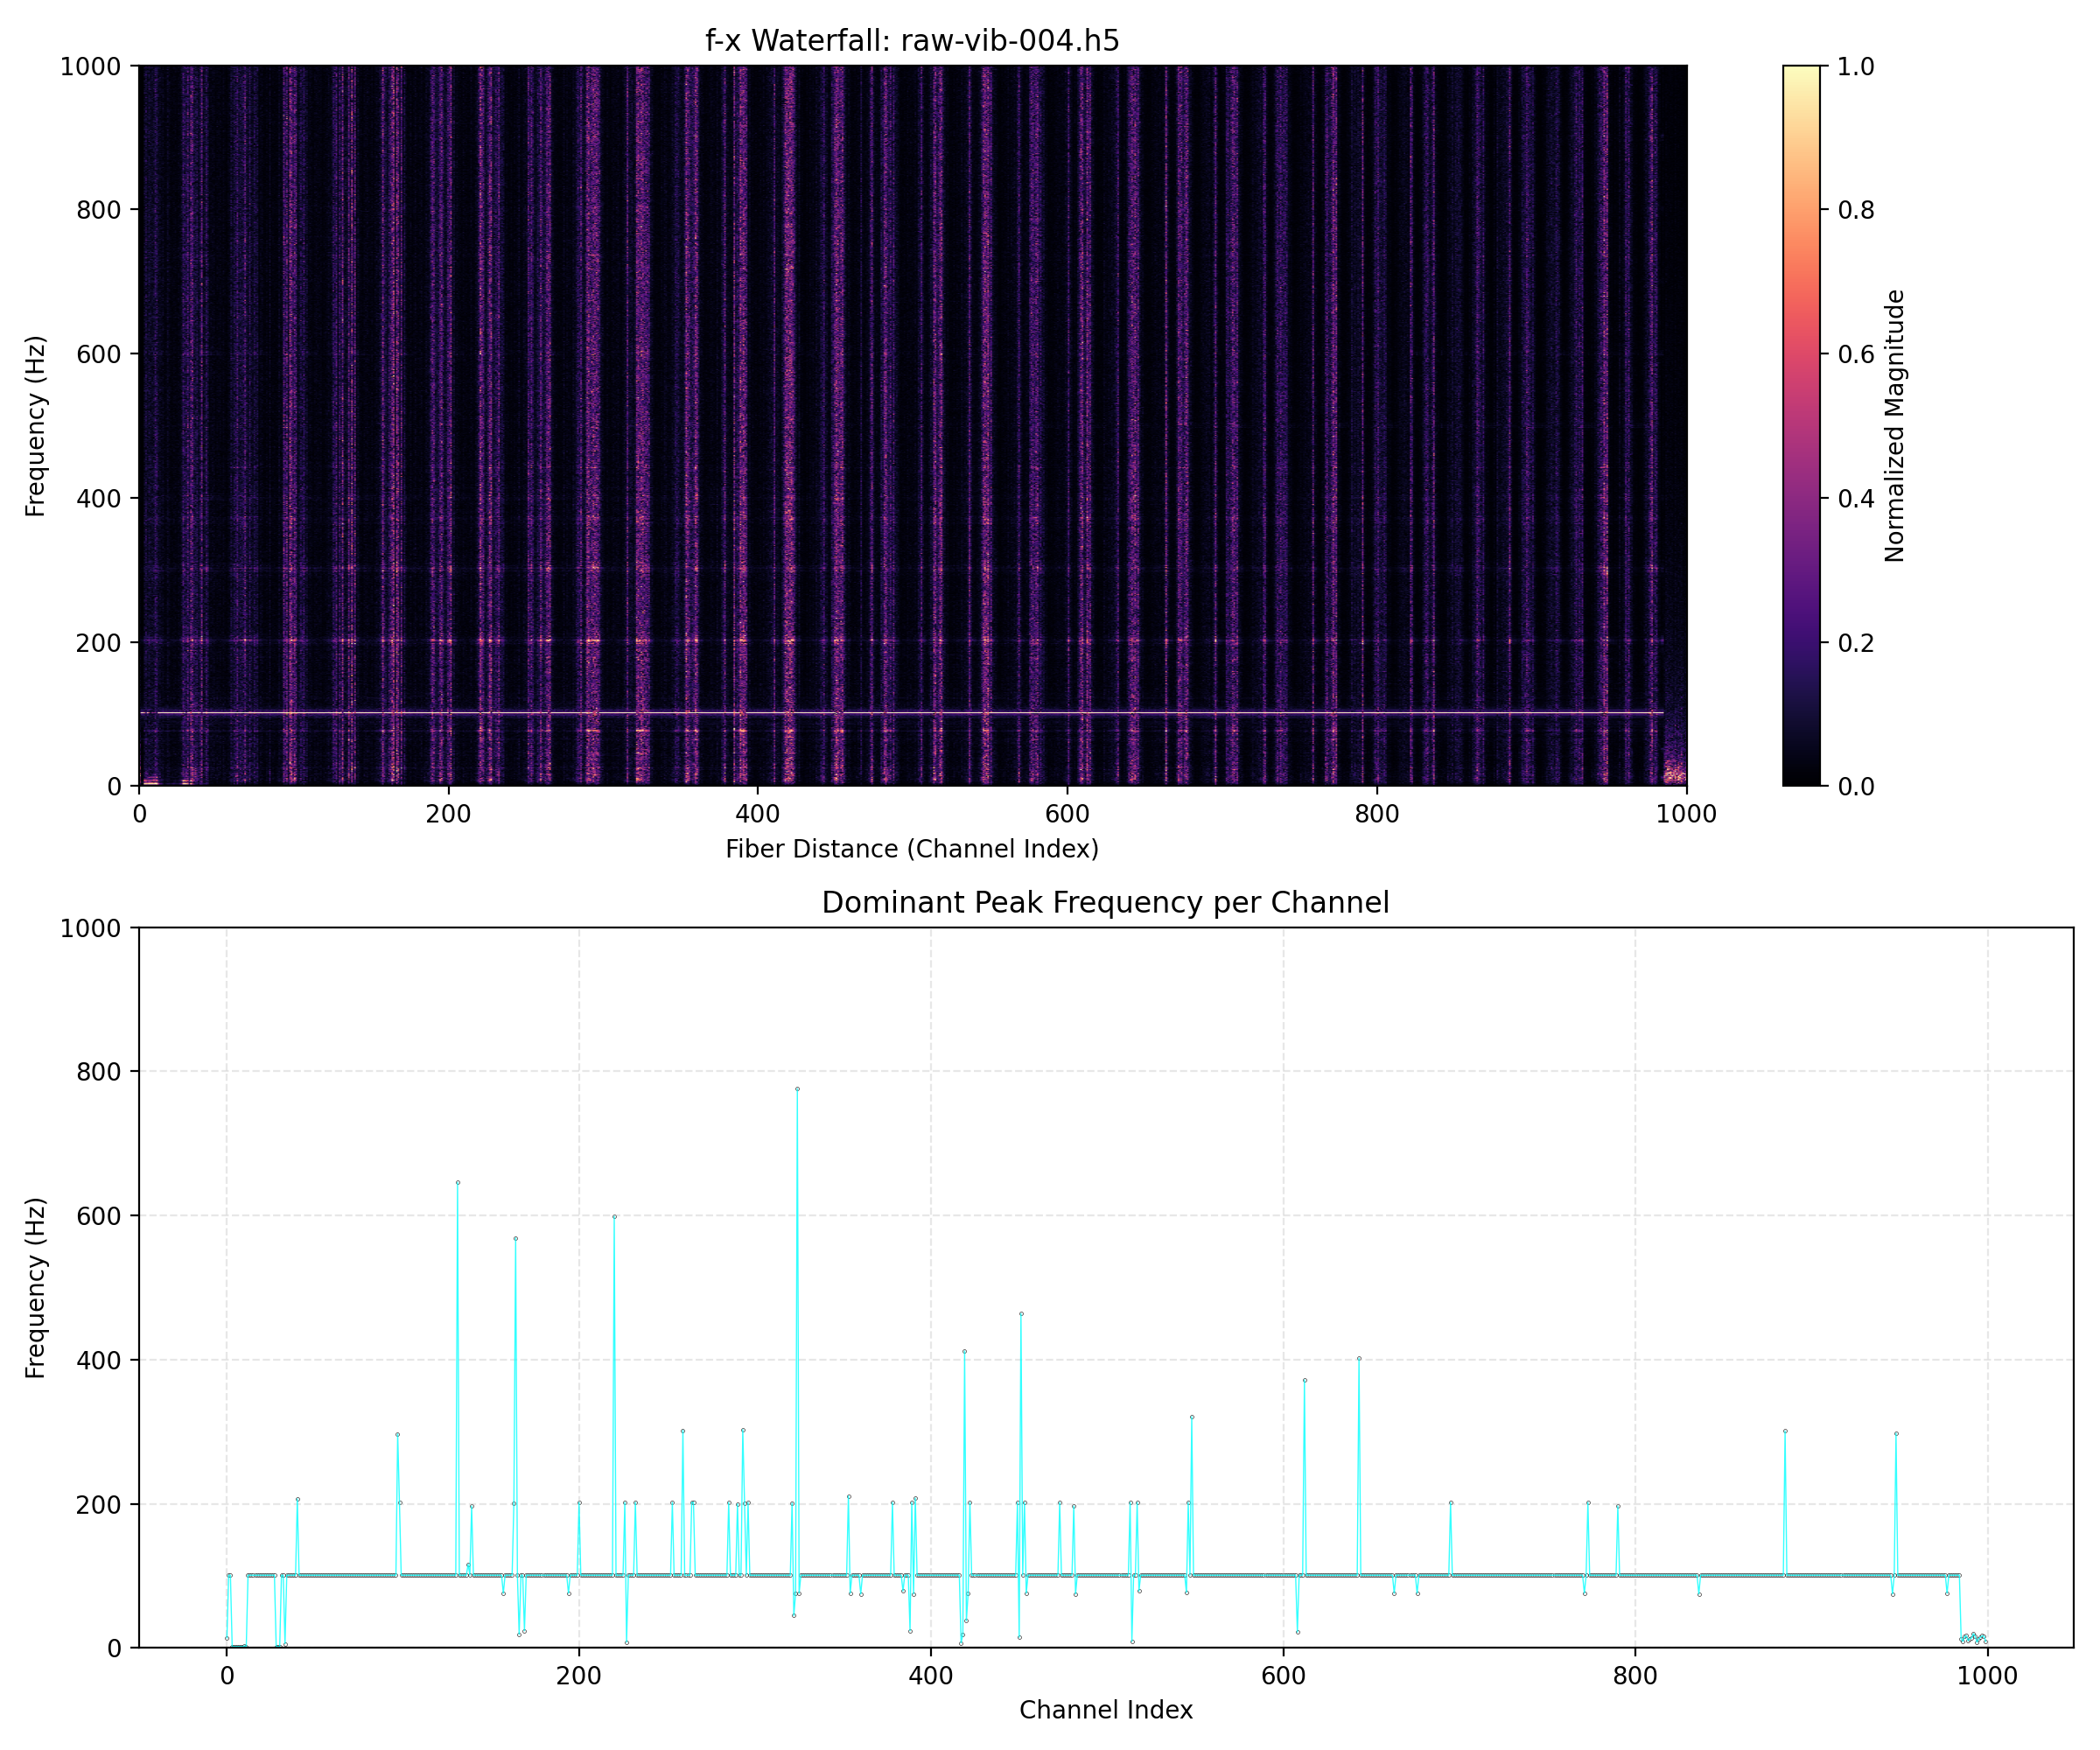Click the lower plot 'Frequency (Hz)' y-axis label
This screenshot has height=1750, width=2100.
[x=36, y=1288]
